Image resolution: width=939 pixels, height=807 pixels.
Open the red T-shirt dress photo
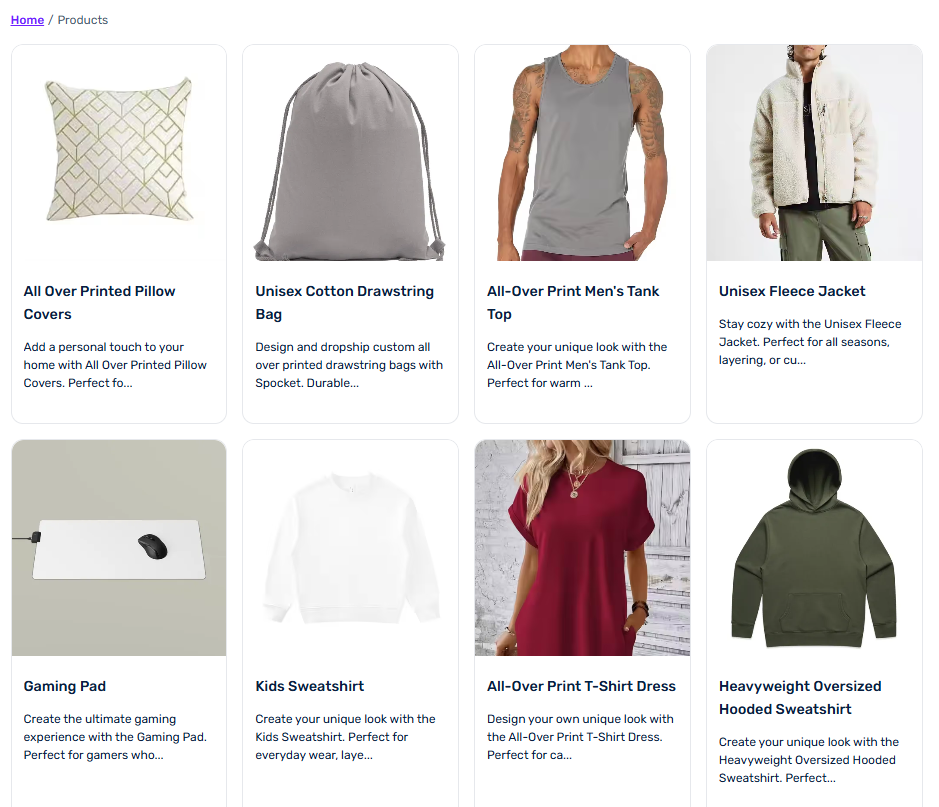pyautogui.click(x=582, y=548)
